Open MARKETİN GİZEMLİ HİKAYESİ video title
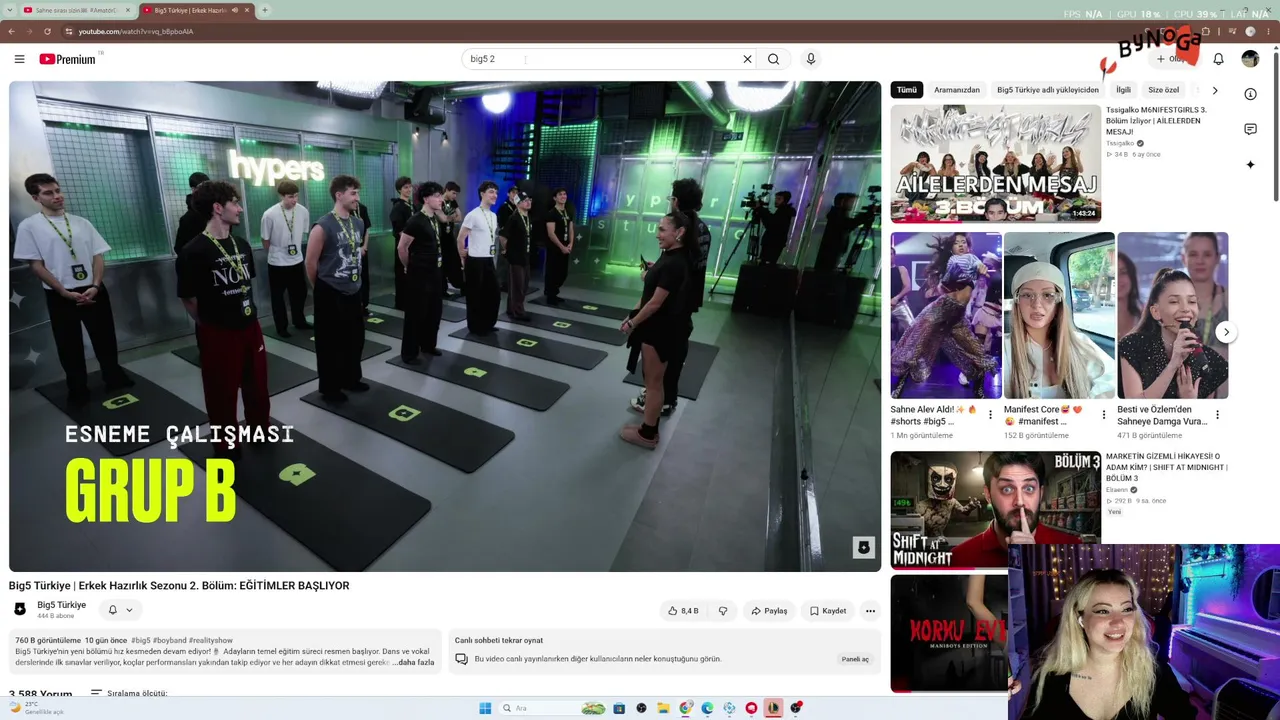 coord(1167,467)
